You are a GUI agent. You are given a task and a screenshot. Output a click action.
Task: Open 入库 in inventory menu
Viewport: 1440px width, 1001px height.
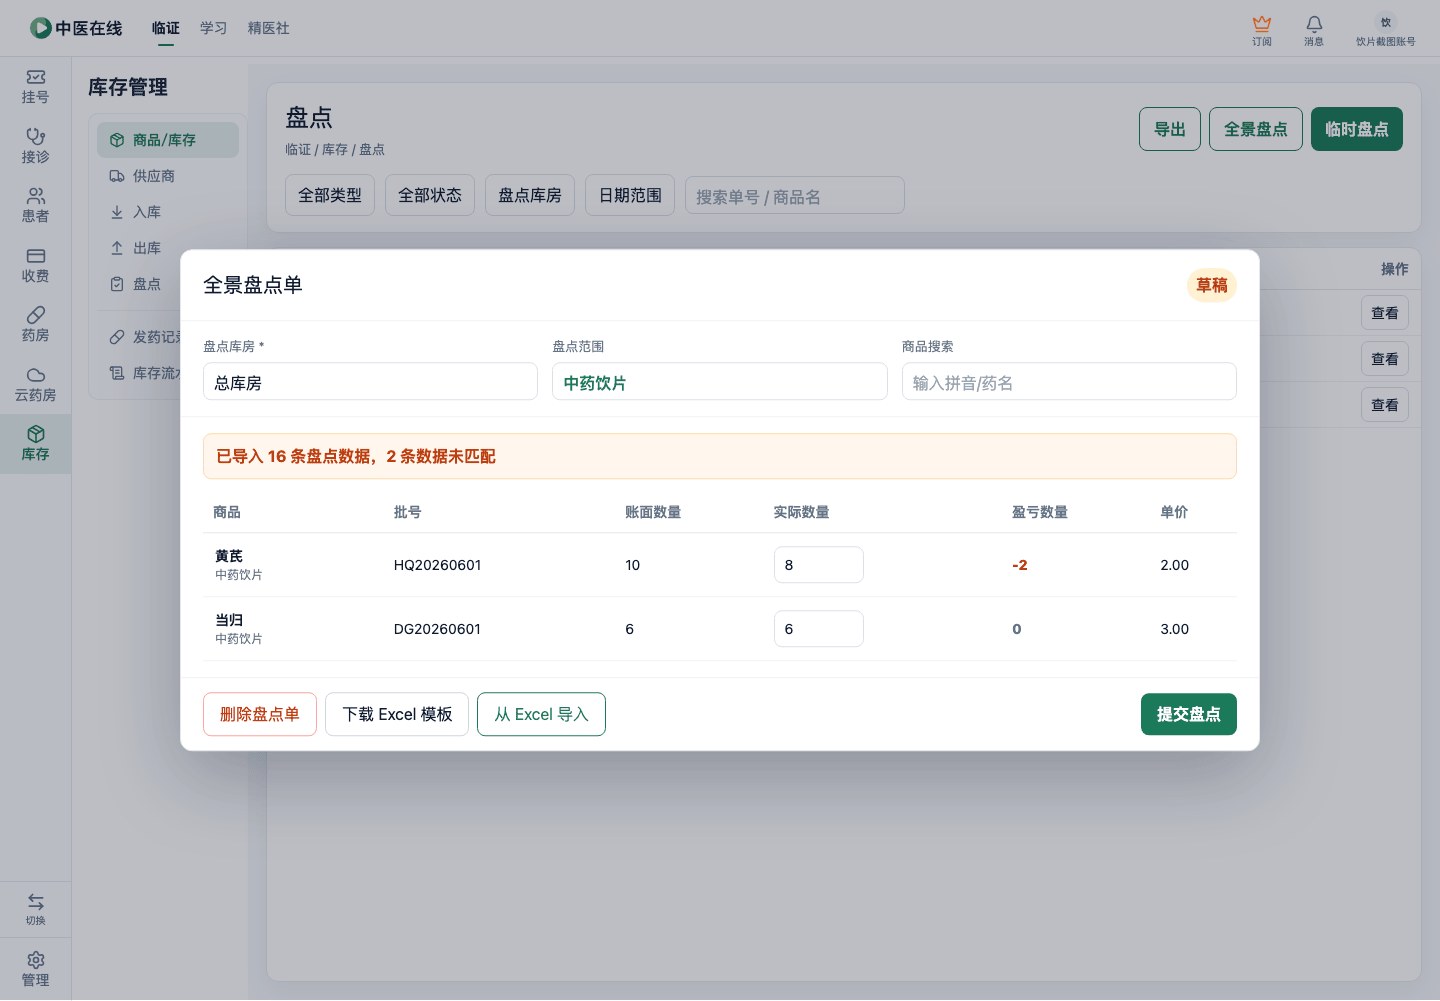pos(168,212)
